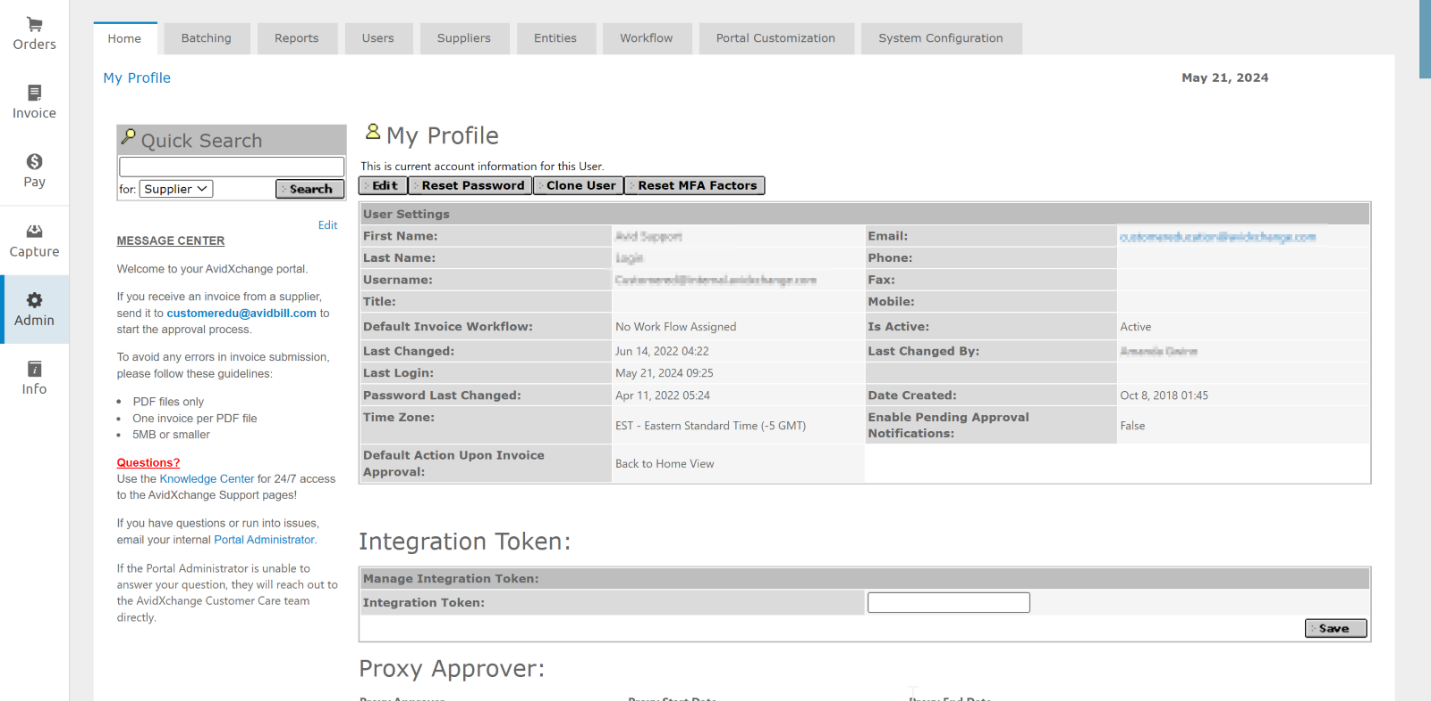Image resolution: width=1431 pixels, height=701 pixels.
Task: Open the customeredu@avidbill.com email link
Action: coord(242,313)
